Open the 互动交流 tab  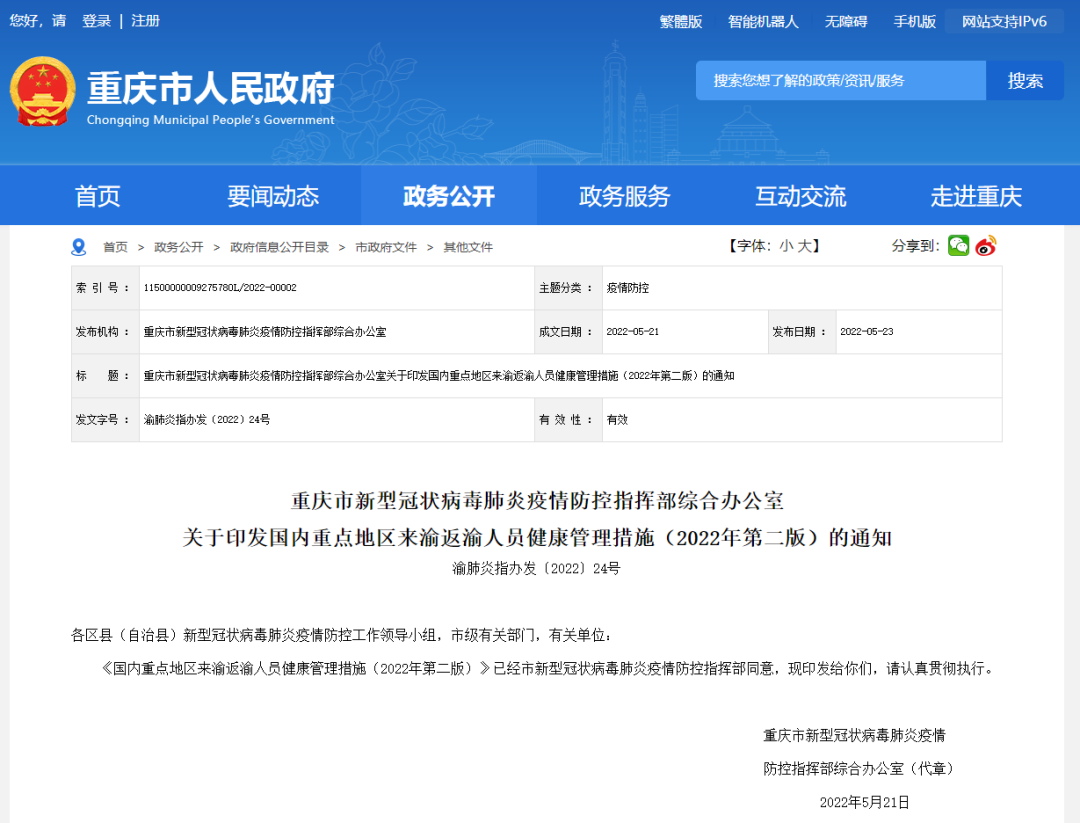click(800, 196)
